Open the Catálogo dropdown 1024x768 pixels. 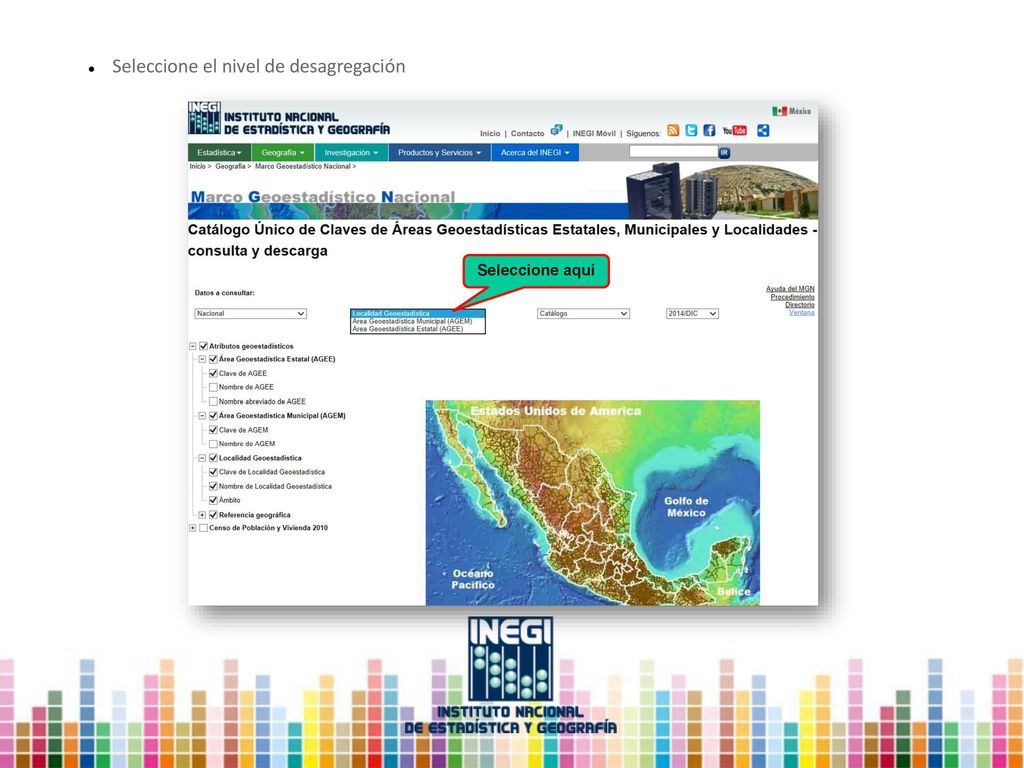583,313
